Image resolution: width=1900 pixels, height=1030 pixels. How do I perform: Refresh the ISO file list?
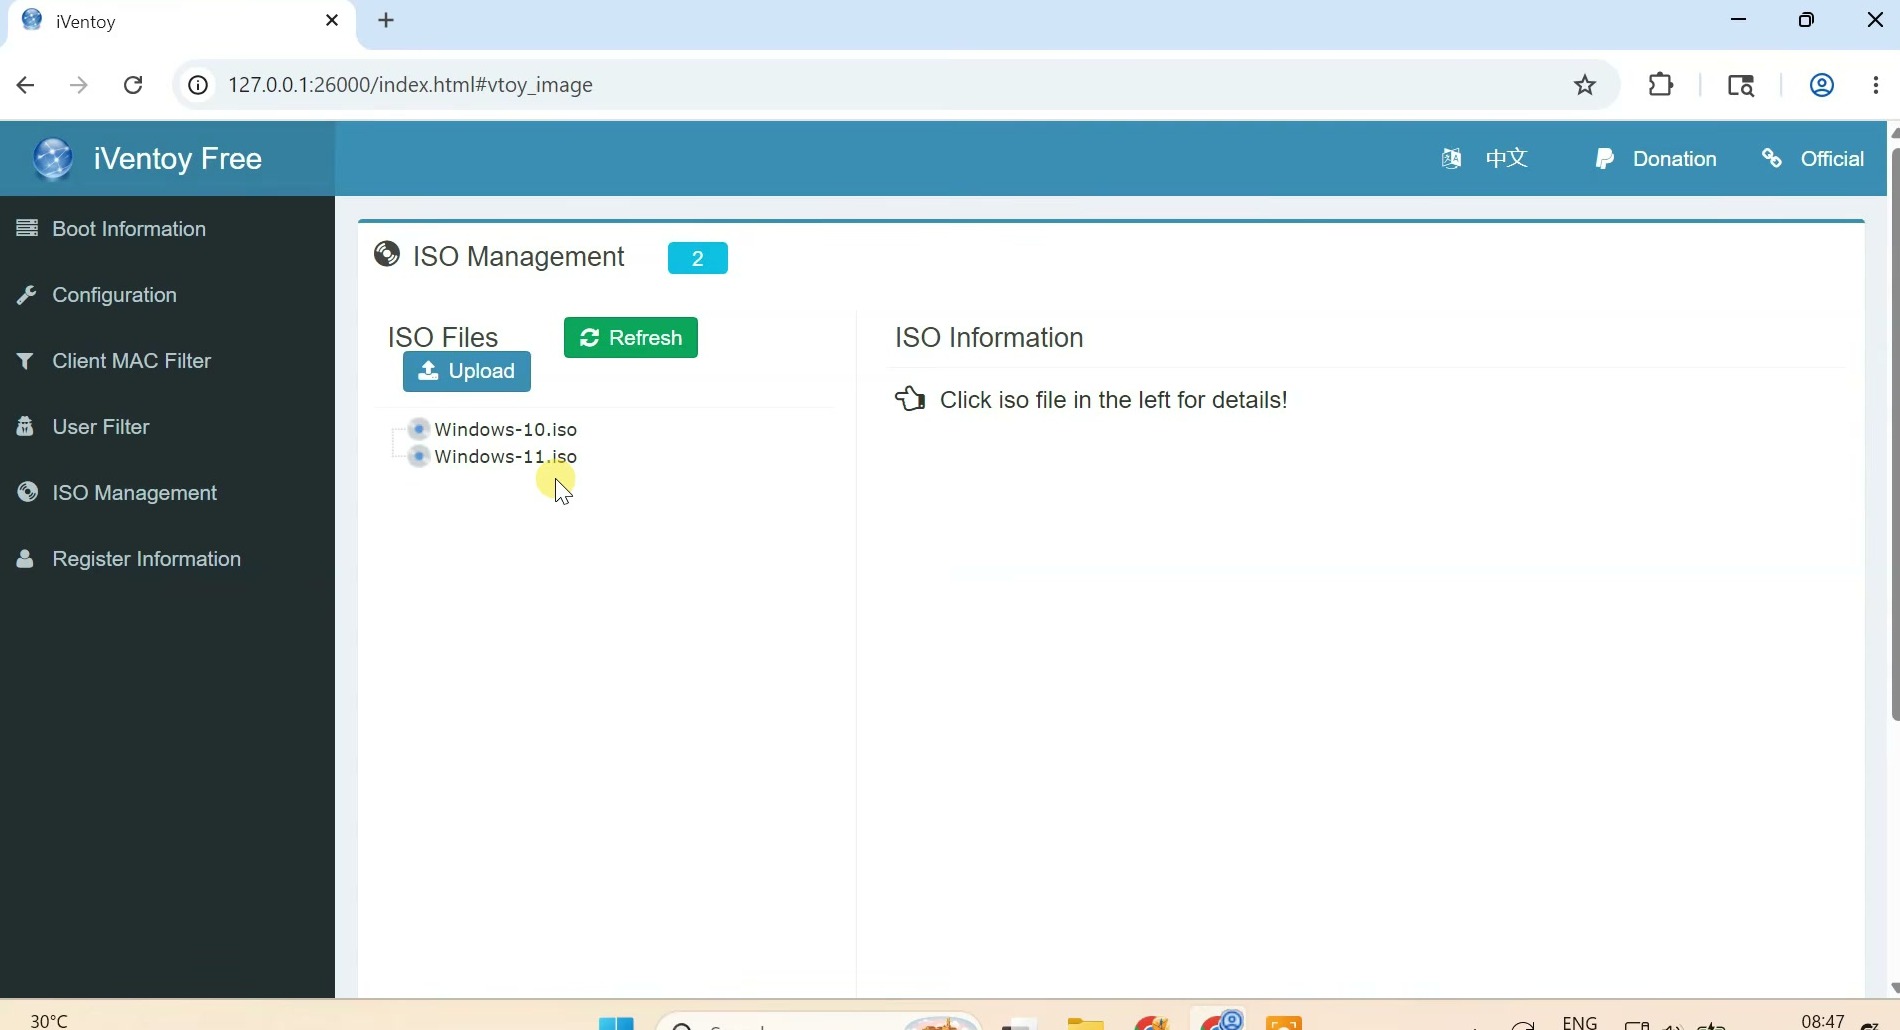coord(631,338)
